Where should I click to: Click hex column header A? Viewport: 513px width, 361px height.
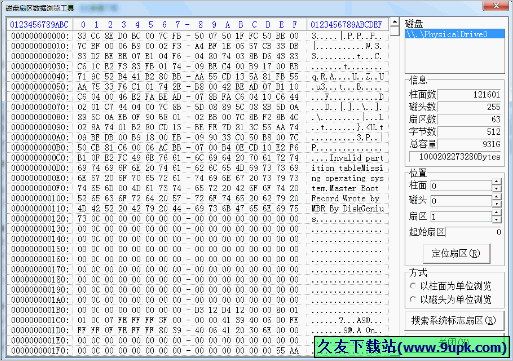(227, 24)
